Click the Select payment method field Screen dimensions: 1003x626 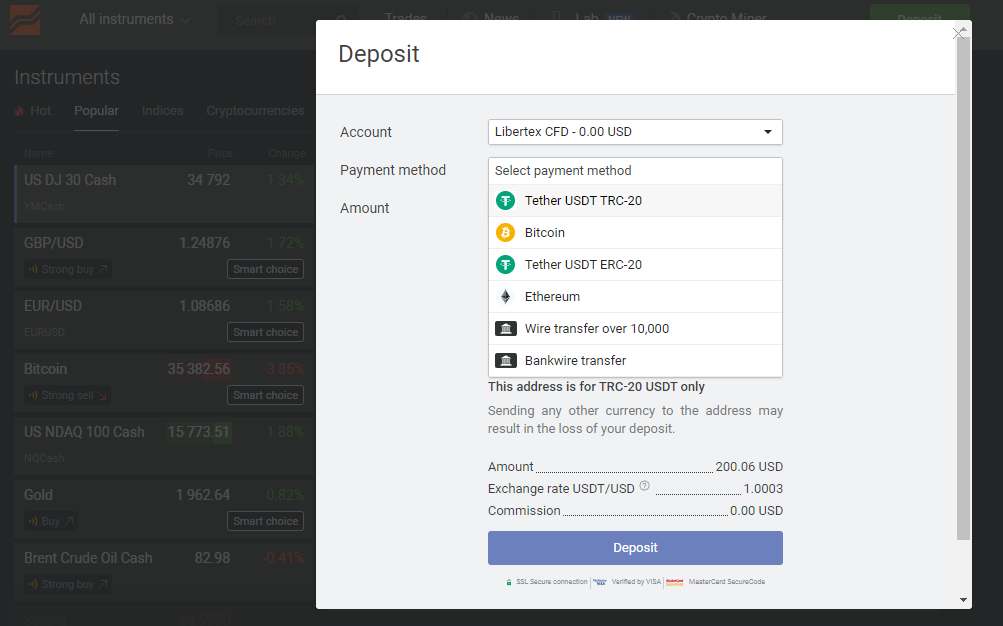(x=635, y=171)
